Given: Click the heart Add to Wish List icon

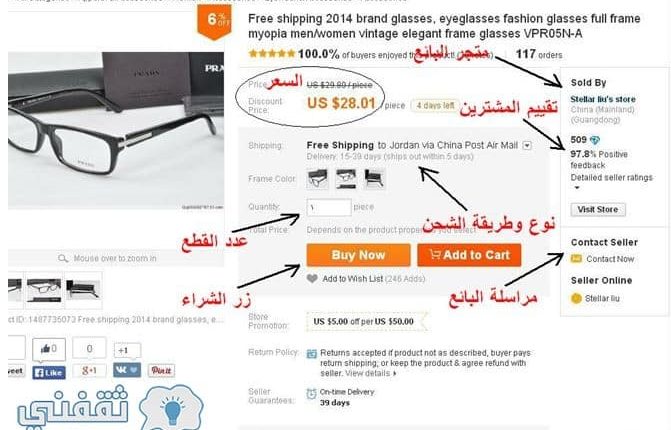Looking at the screenshot, I should (312, 279).
